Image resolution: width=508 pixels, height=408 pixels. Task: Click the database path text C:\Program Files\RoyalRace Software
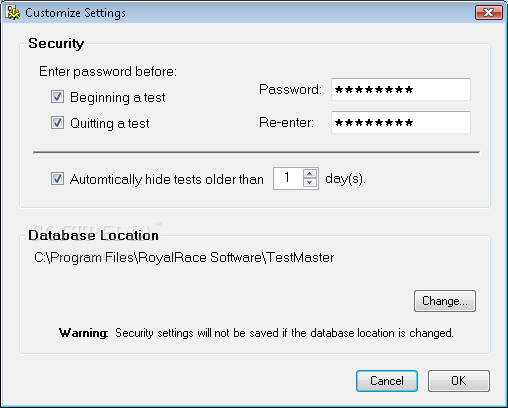tap(148, 258)
